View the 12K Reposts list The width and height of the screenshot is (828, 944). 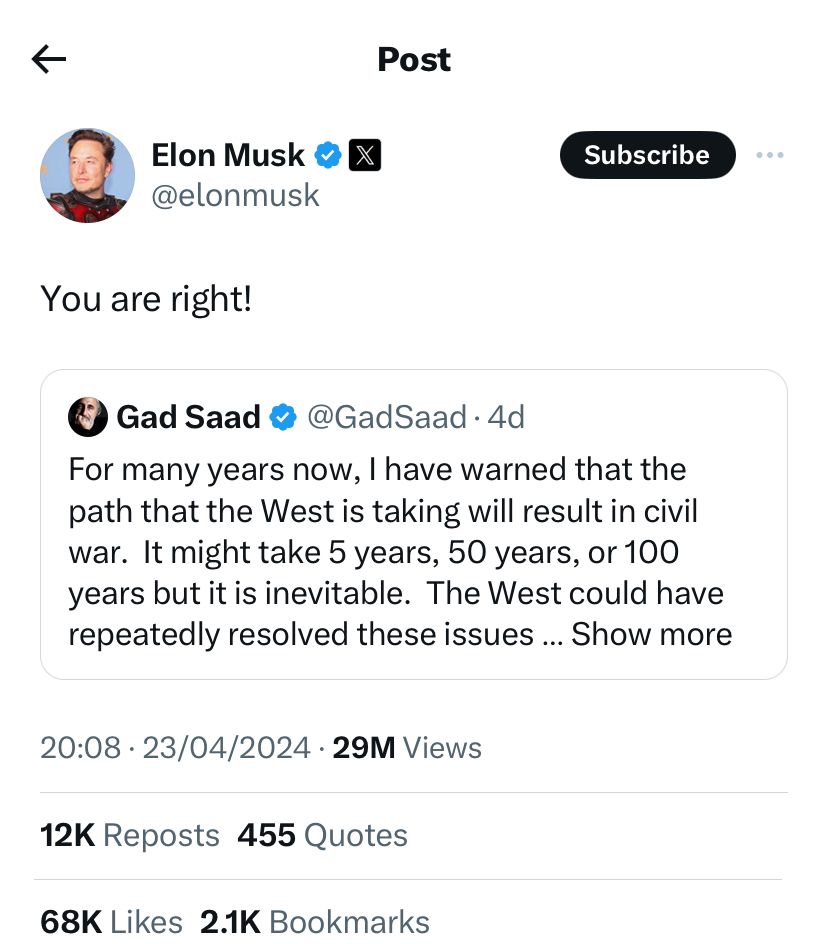[129, 835]
